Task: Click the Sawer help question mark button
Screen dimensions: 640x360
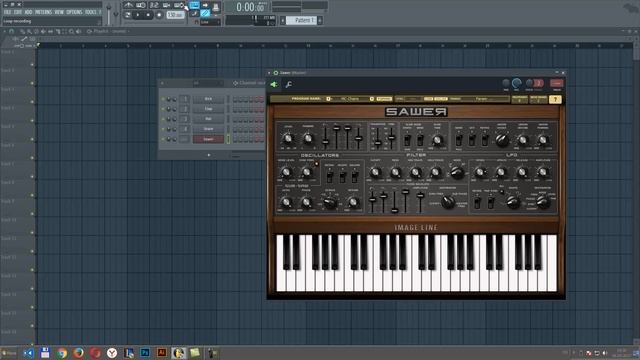Action: pos(555,99)
